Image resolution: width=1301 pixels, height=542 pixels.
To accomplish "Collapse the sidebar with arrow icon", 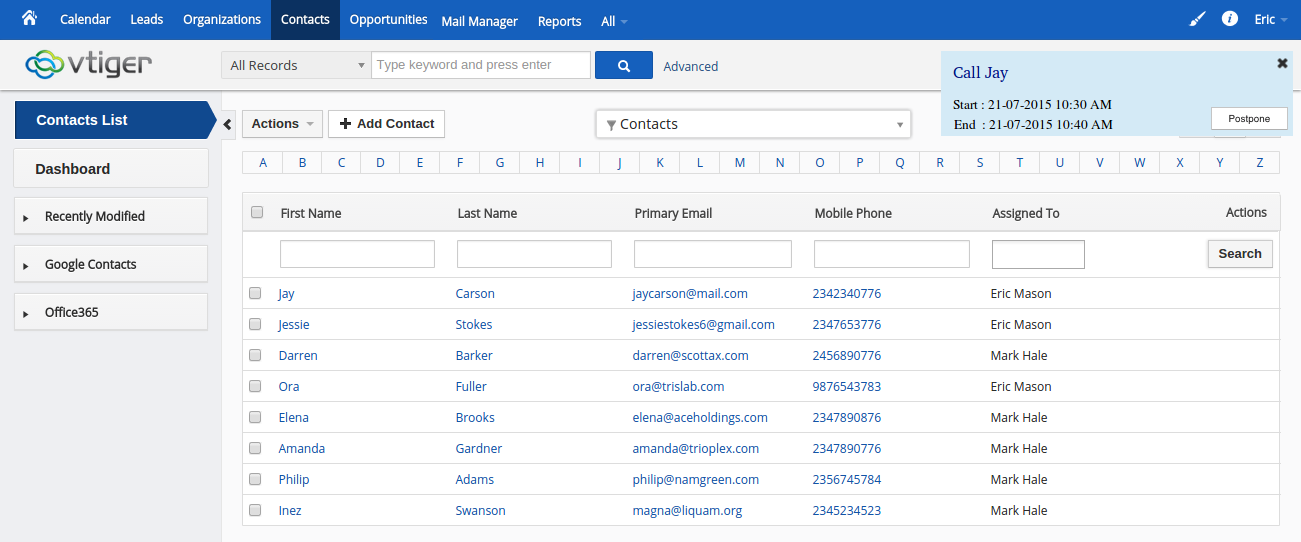I will point(227,124).
